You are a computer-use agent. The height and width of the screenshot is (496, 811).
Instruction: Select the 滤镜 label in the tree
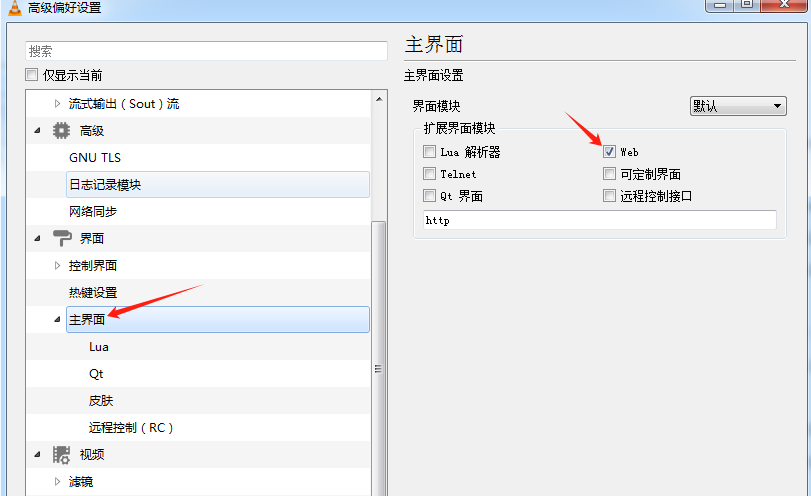(81, 482)
